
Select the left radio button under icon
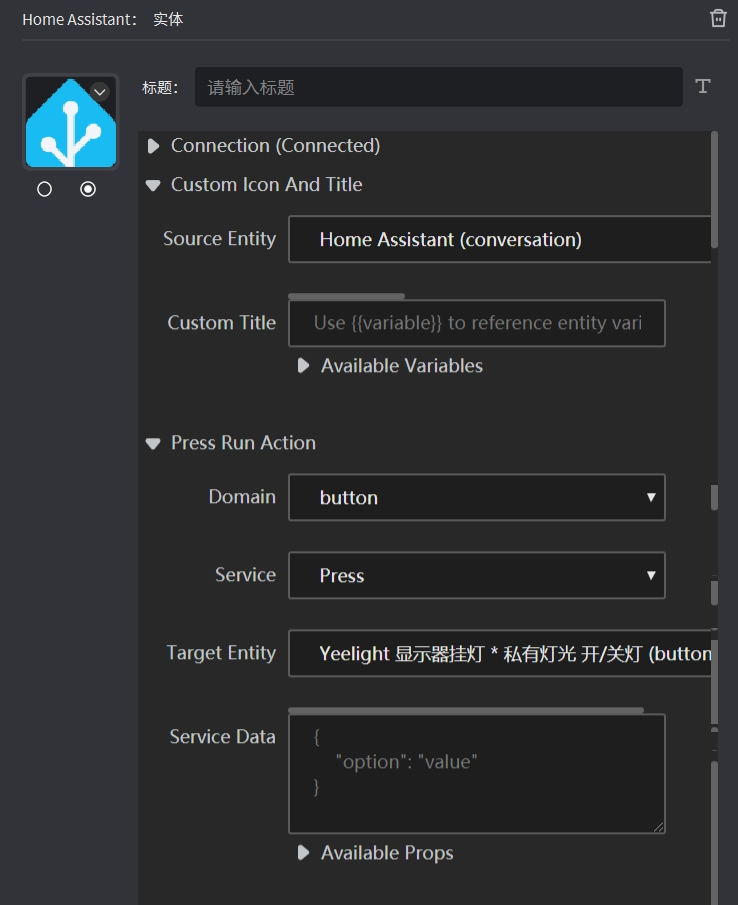[44, 189]
